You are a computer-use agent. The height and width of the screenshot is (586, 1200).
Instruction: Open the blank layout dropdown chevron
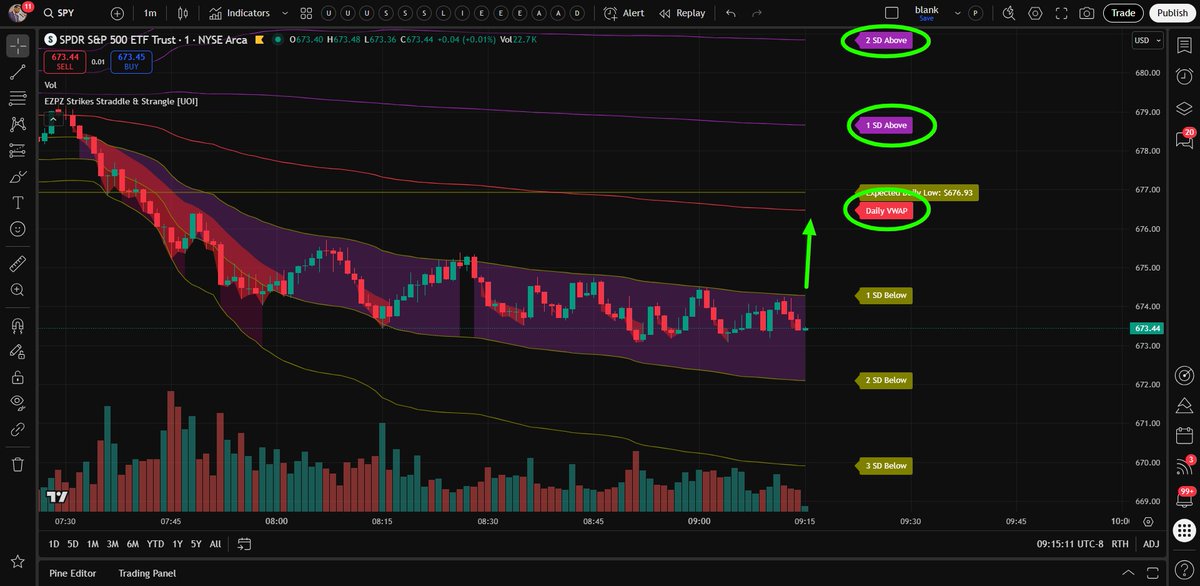(x=958, y=13)
